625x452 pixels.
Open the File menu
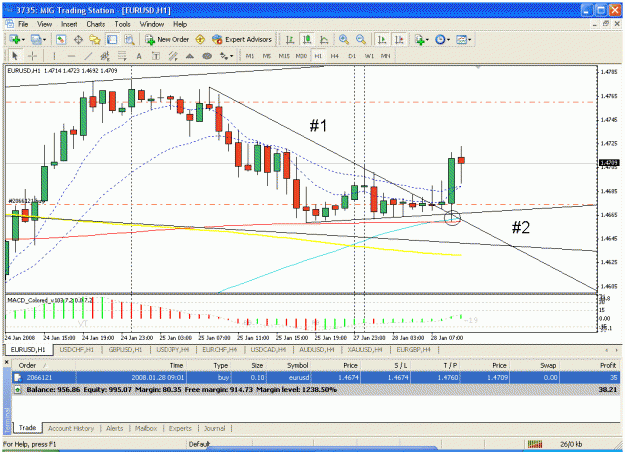click(23, 24)
